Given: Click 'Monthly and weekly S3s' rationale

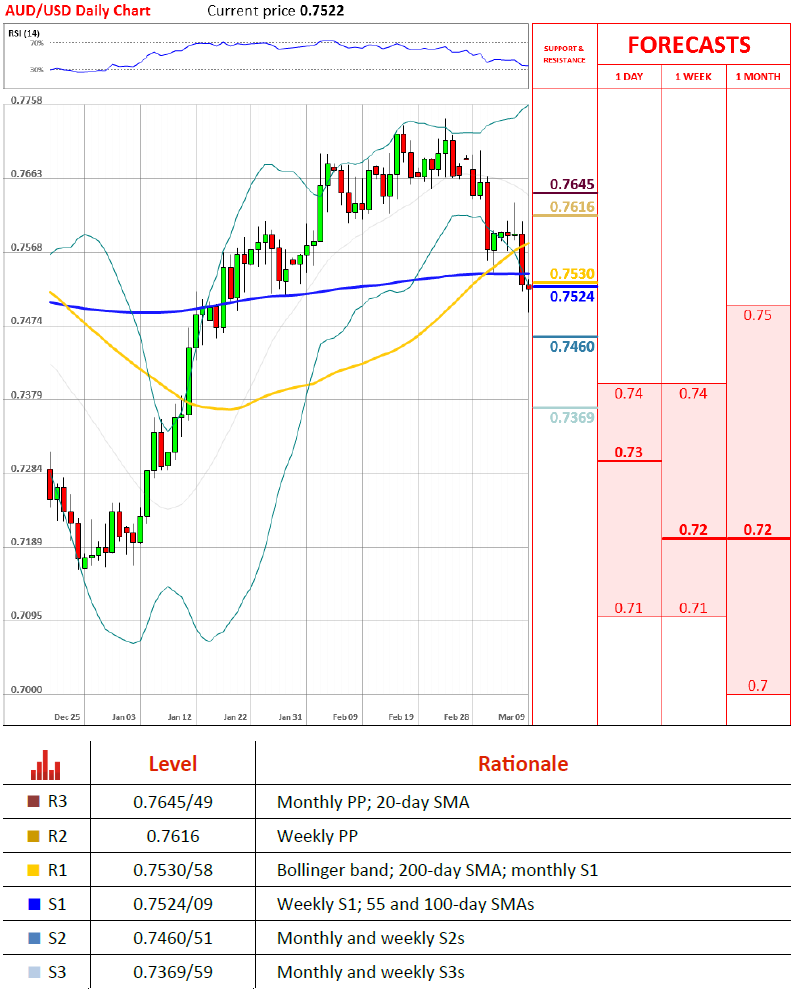Looking at the screenshot, I should point(371,973).
